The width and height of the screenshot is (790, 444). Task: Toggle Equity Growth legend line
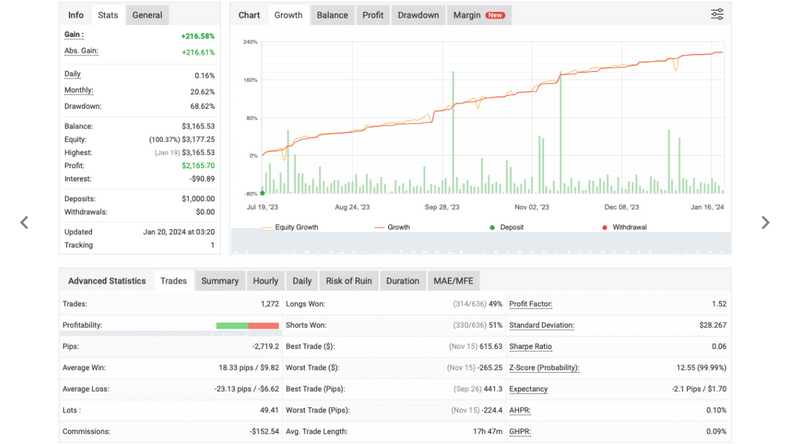click(290, 227)
